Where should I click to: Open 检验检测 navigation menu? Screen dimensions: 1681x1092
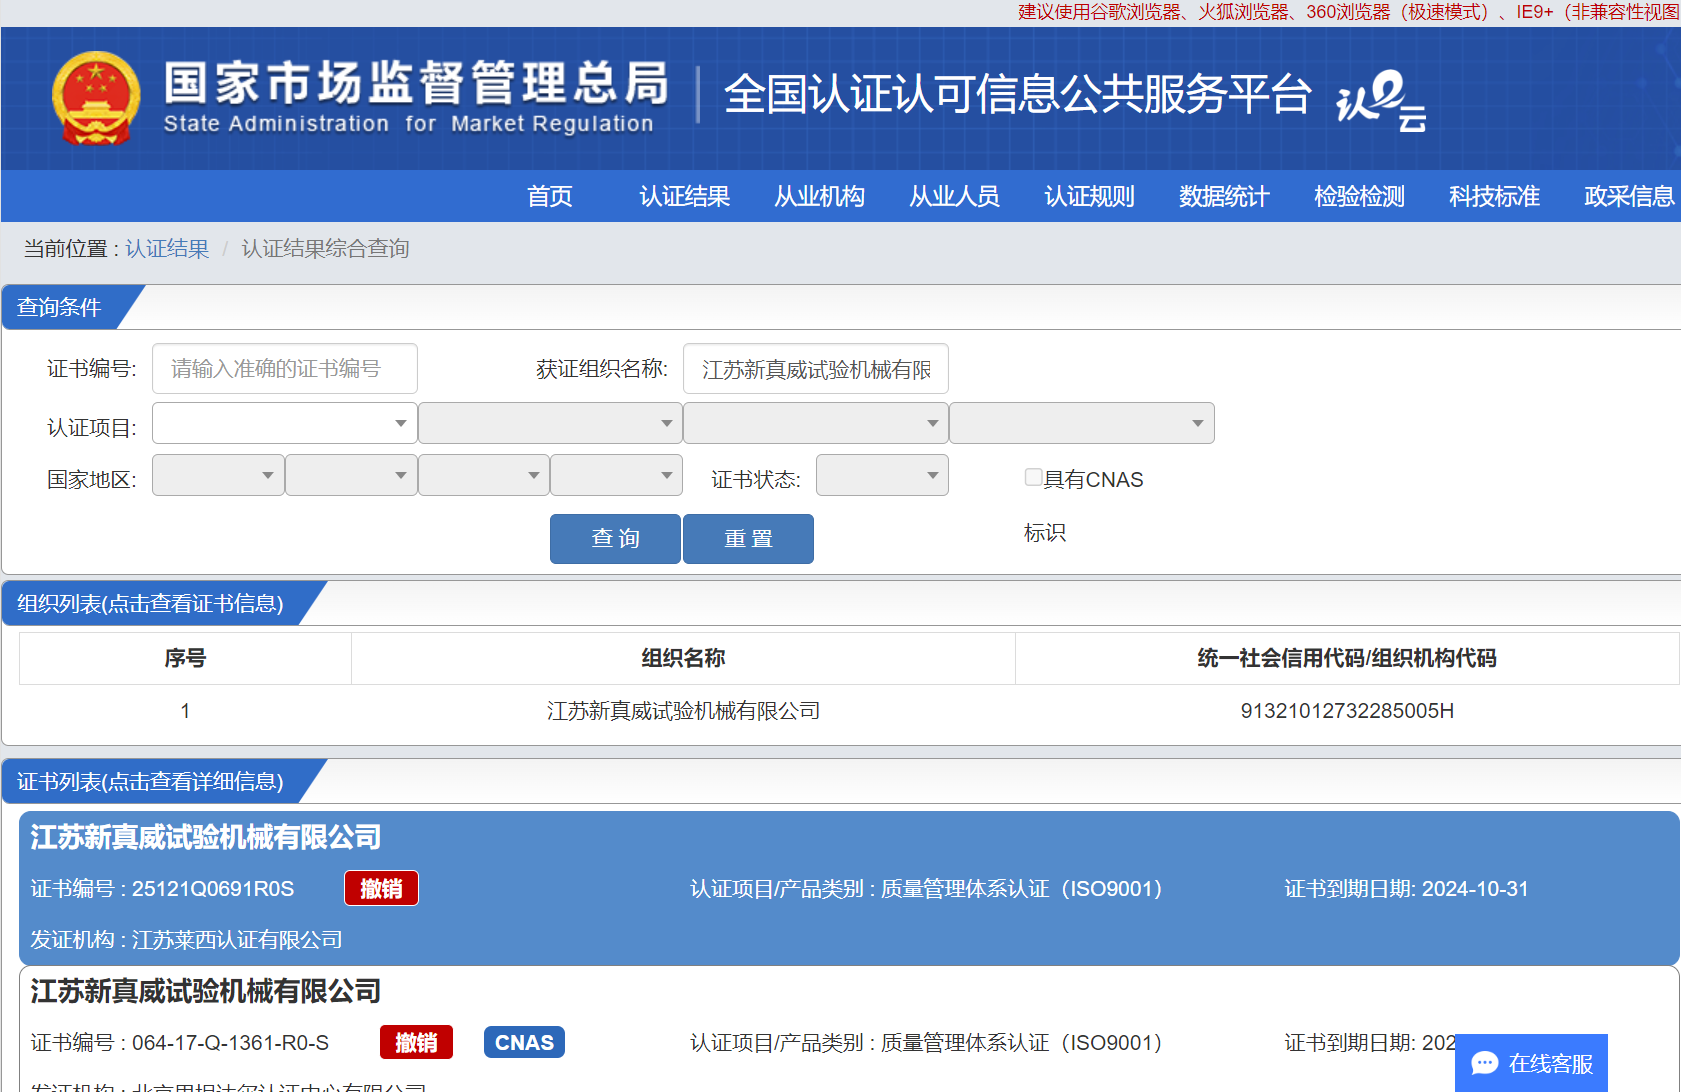click(1360, 196)
